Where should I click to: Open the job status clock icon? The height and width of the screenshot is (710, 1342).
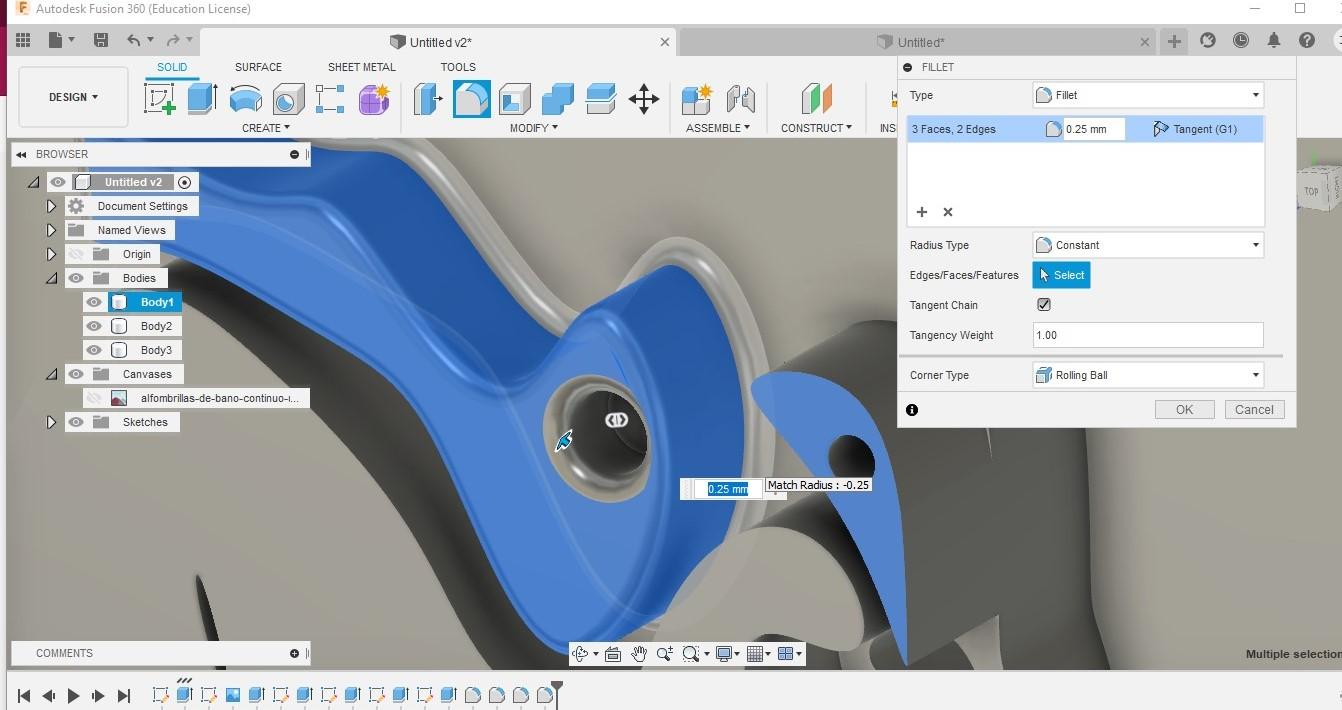[x=1241, y=40]
